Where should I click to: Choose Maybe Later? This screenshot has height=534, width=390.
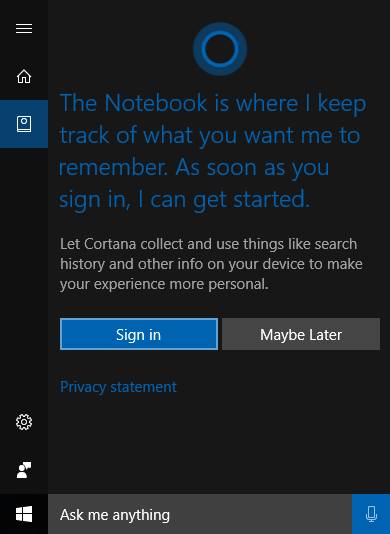(x=301, y=334)
